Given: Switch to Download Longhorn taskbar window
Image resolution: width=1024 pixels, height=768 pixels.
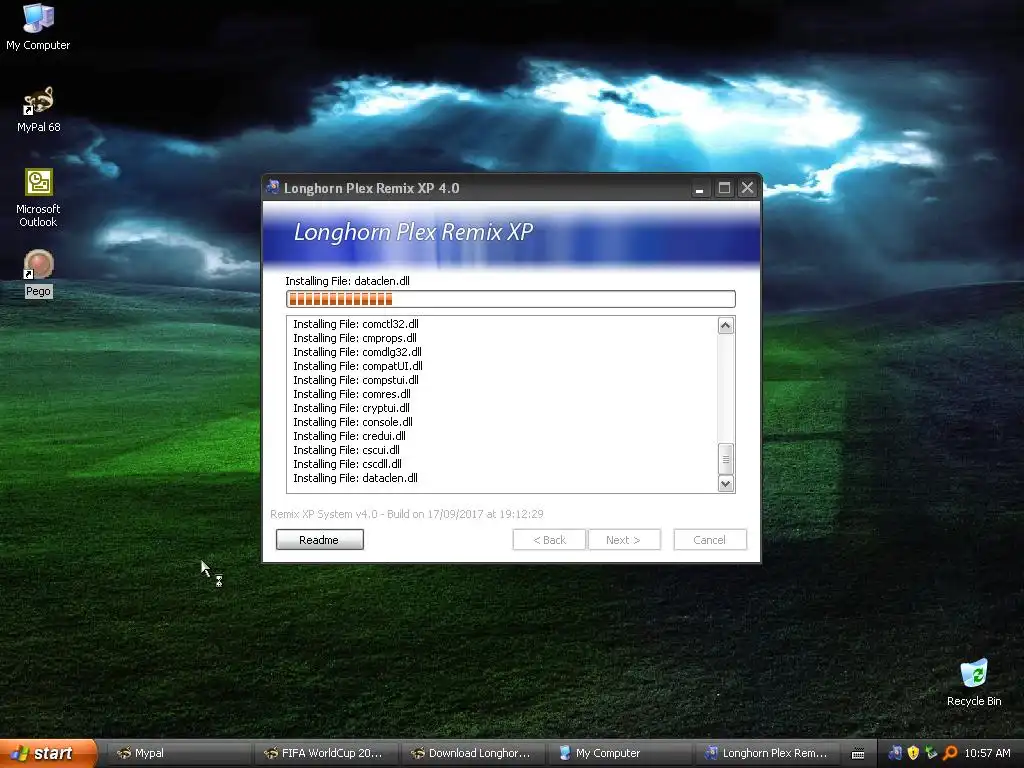Looking at the screenshot, I should 472,753.
